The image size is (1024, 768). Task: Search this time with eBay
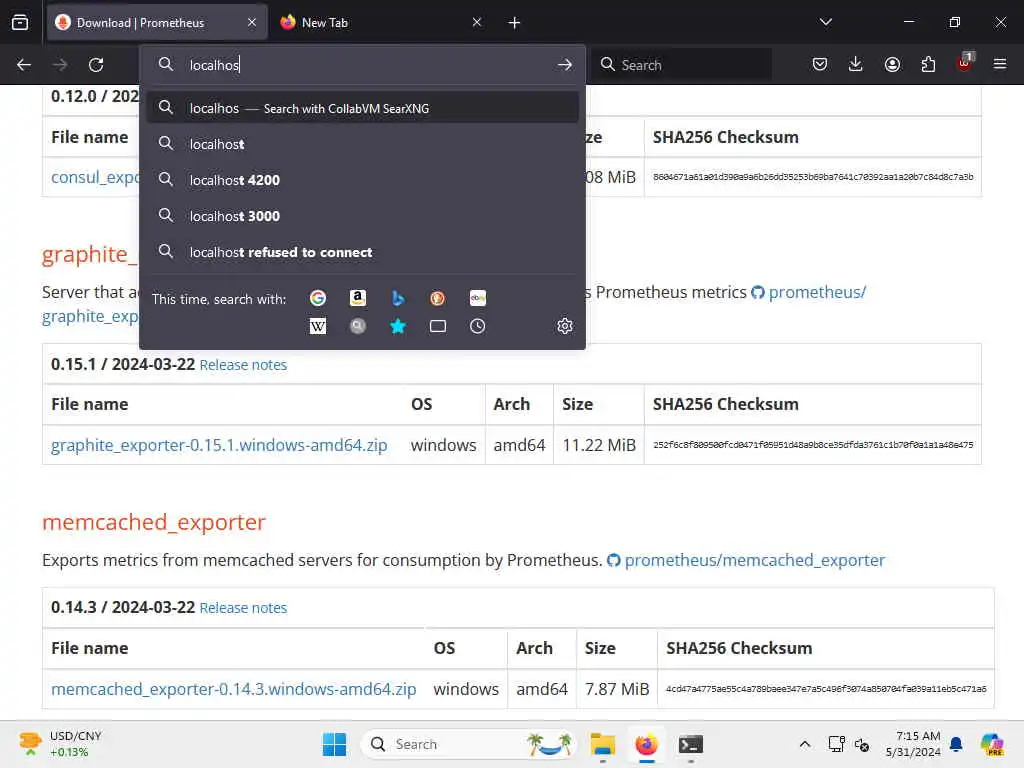(x=477, y=298)
